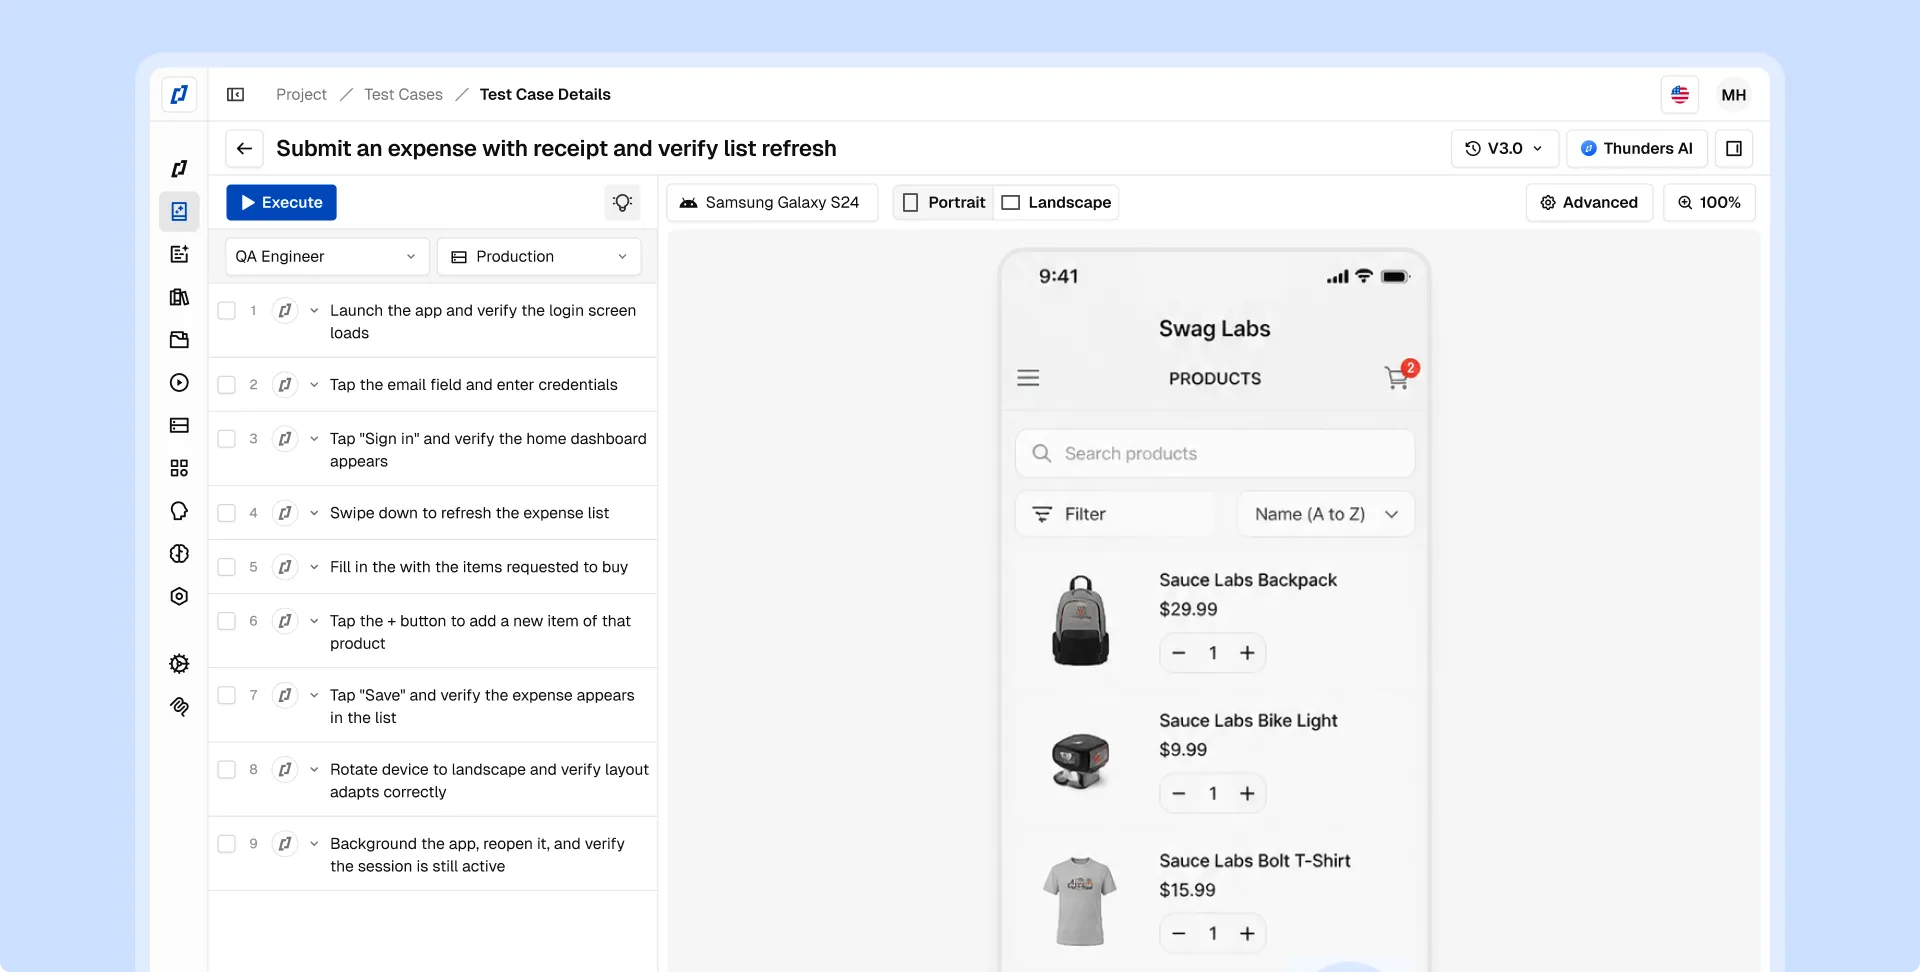This screenshot has height=972, width=1920.
Task: Check the checkbox for step 7
Action: pos(227,695)
